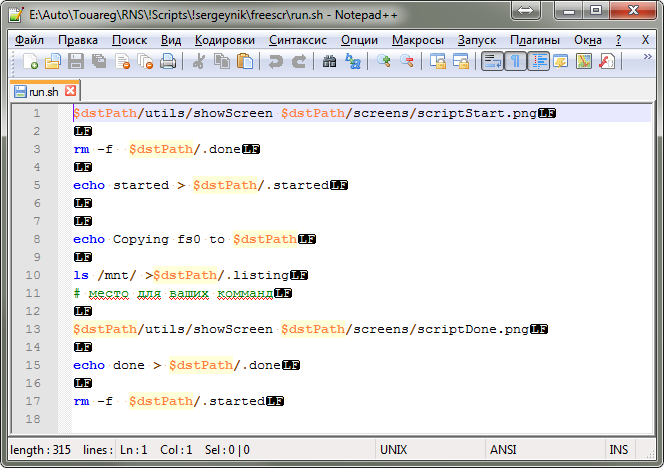Click the Undo arrow icon
Screen dimensions: 664x468
[275, 62]
